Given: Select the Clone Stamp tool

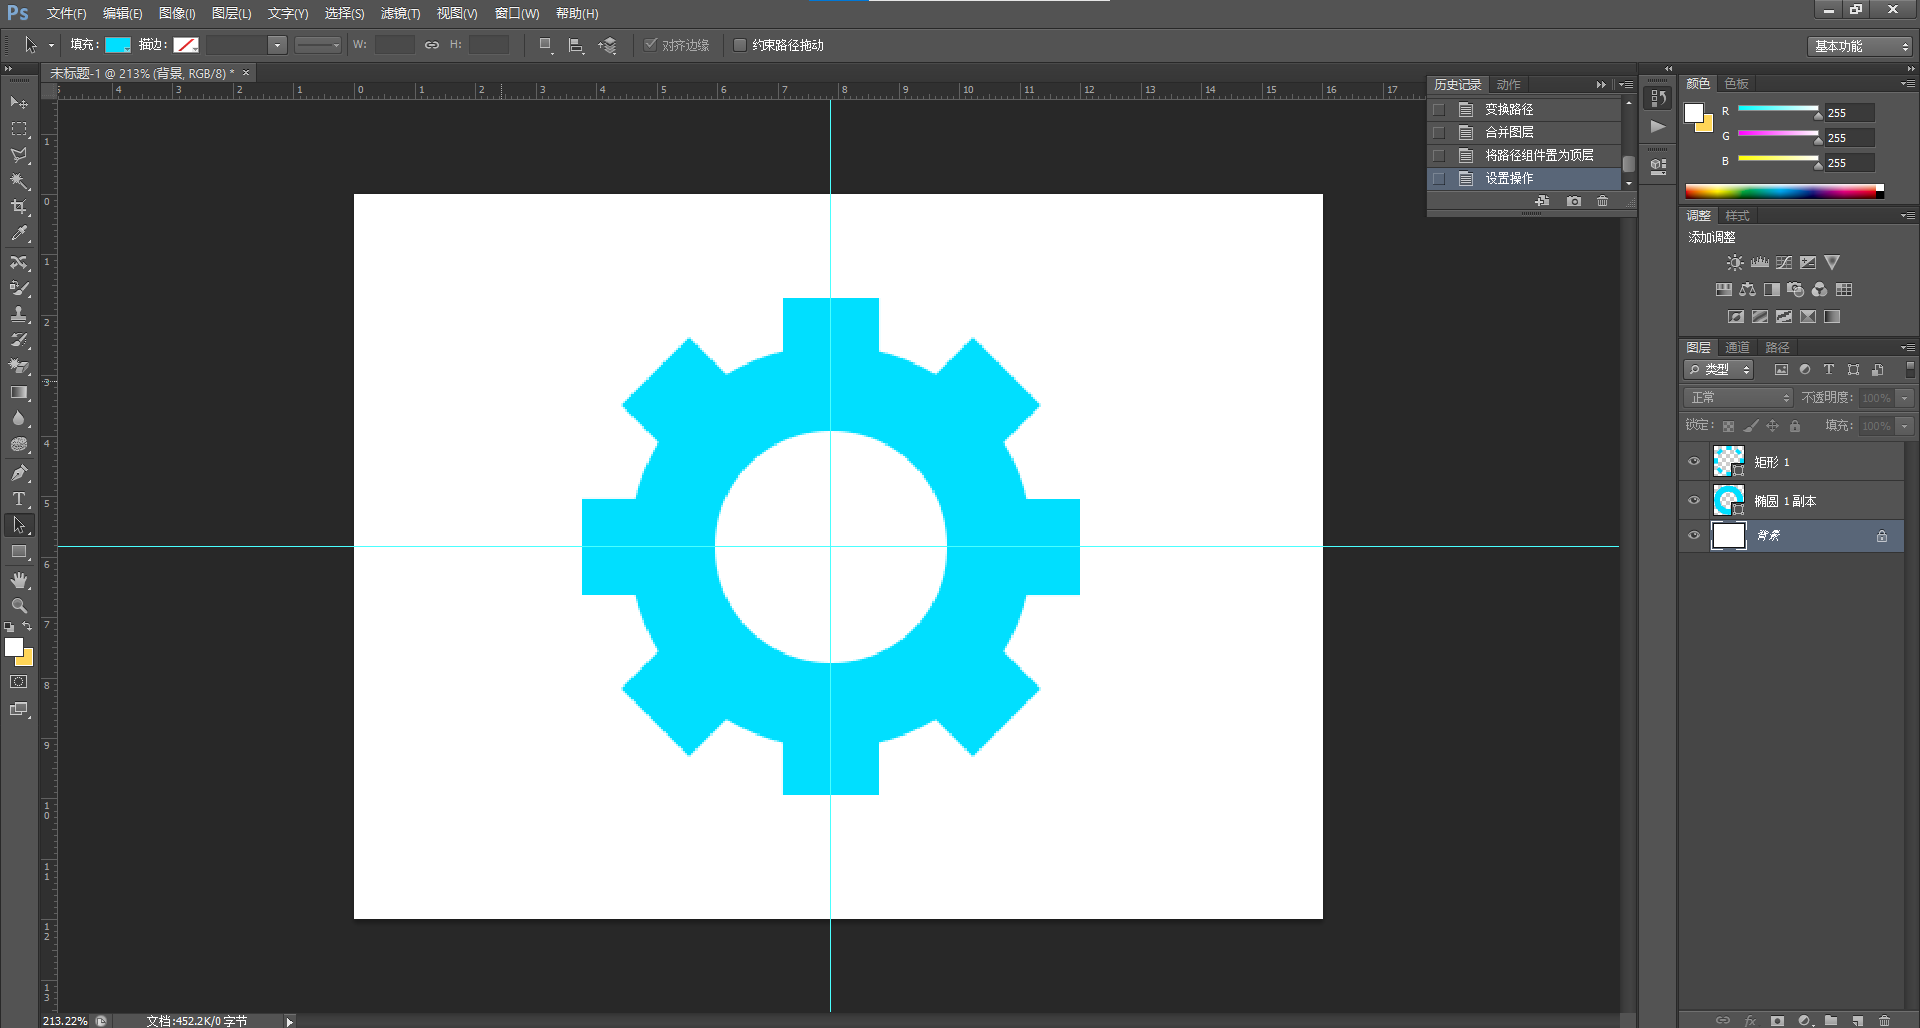Looking at the screenshot, I should tap(19, 314).
